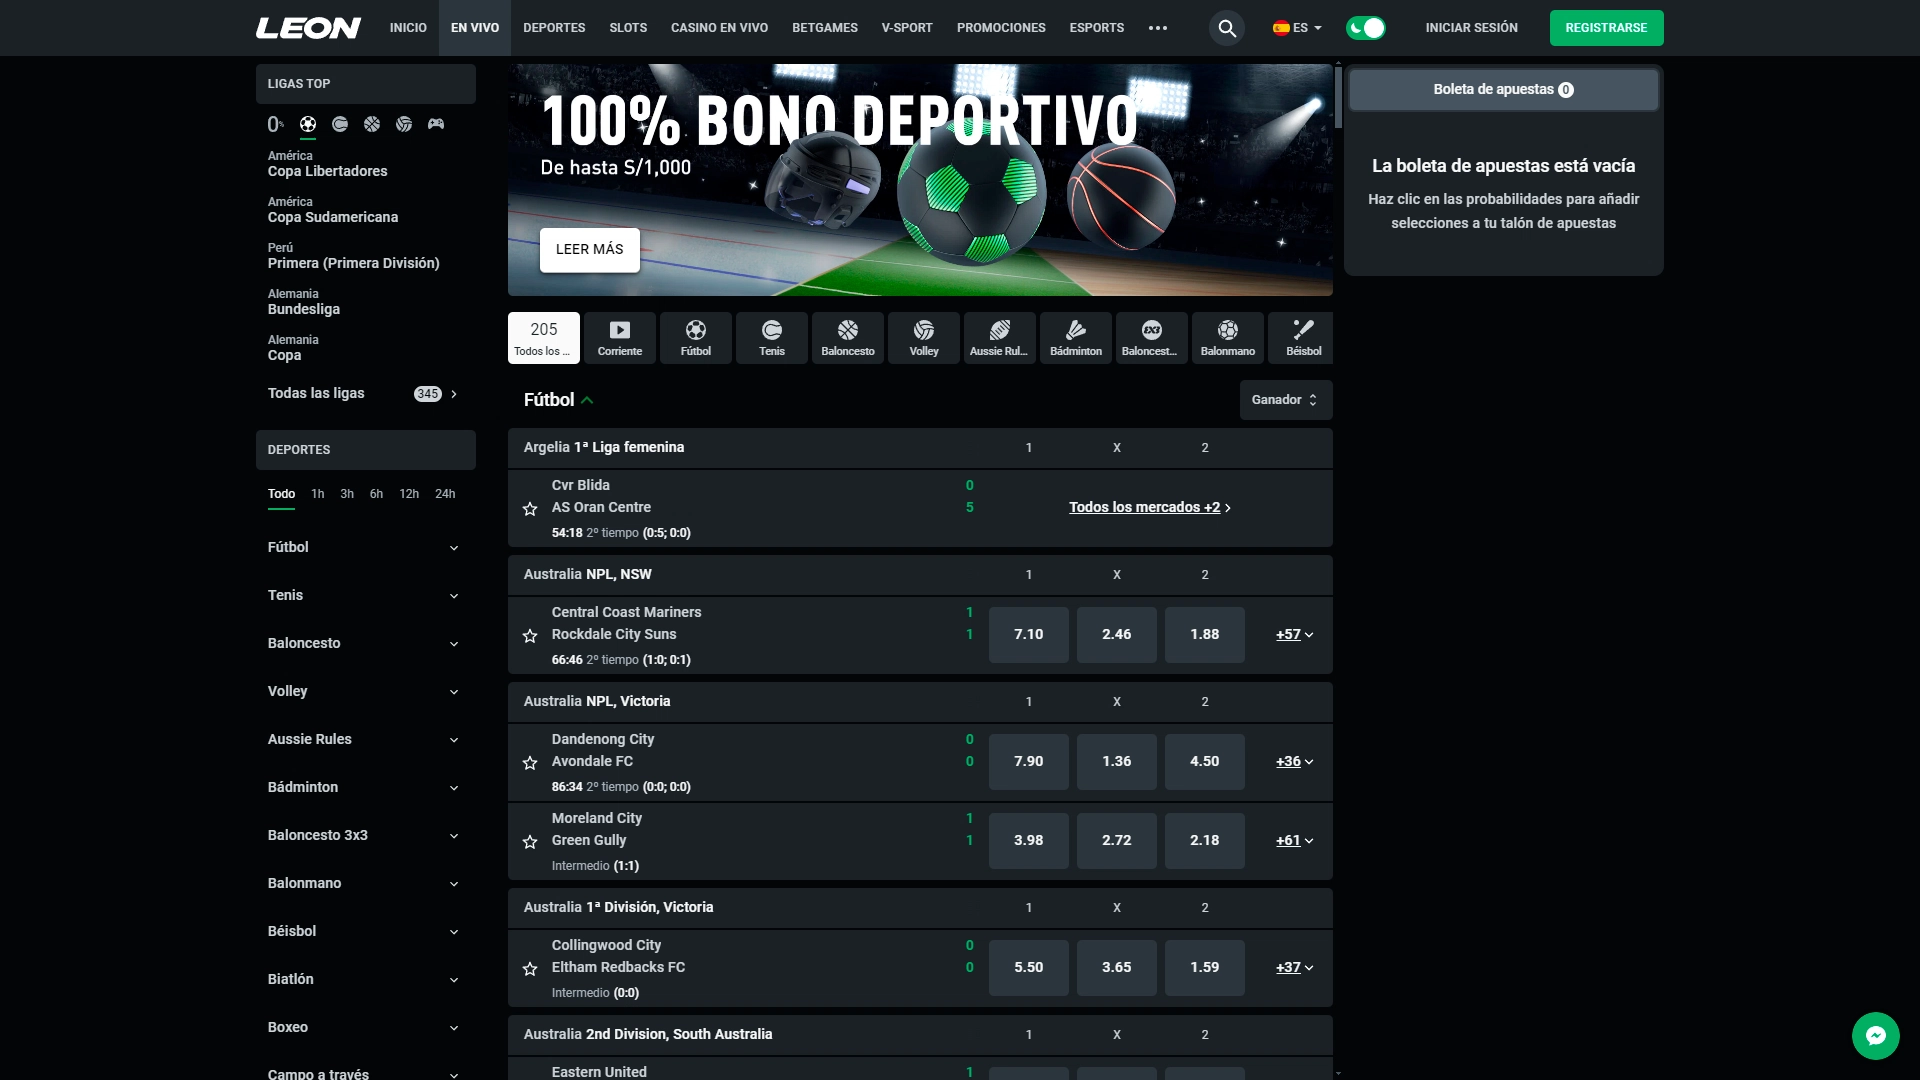
Task: Toggle favorite star for Central Coast Mariners match
Action: pyautogui.click(x=530, y=636)
